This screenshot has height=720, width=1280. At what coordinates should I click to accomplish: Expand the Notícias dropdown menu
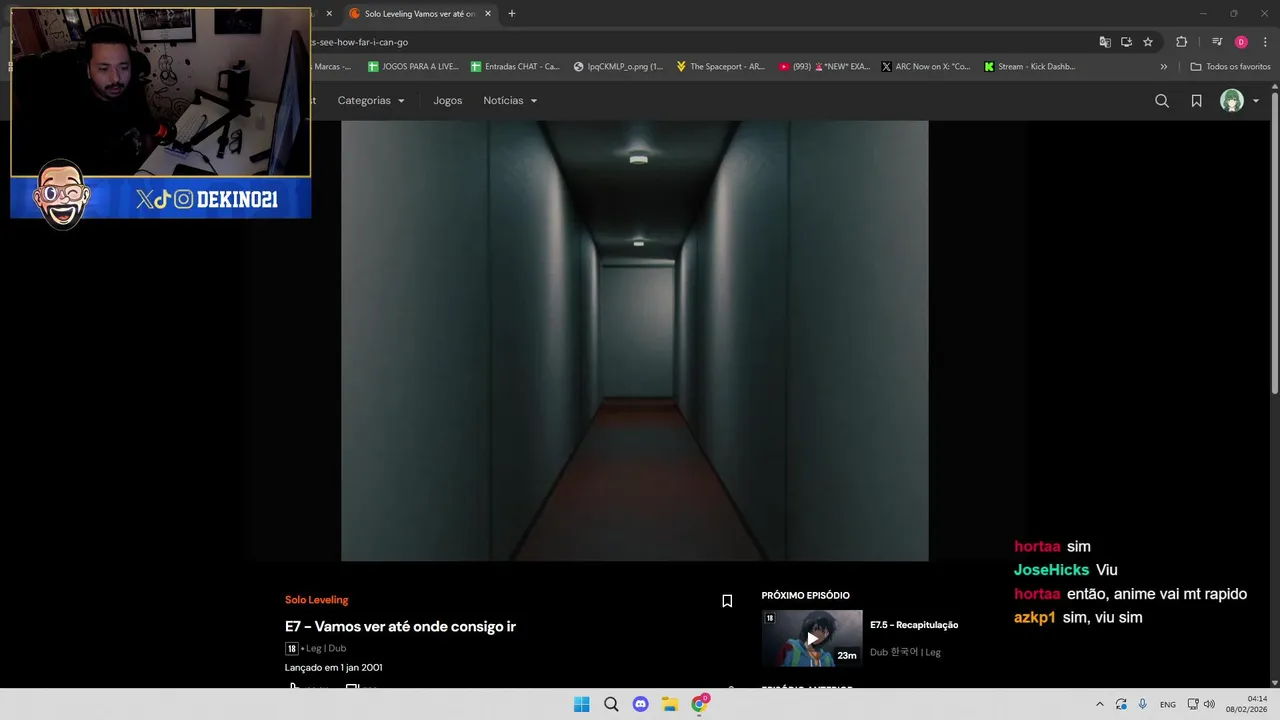pos(510,101)
